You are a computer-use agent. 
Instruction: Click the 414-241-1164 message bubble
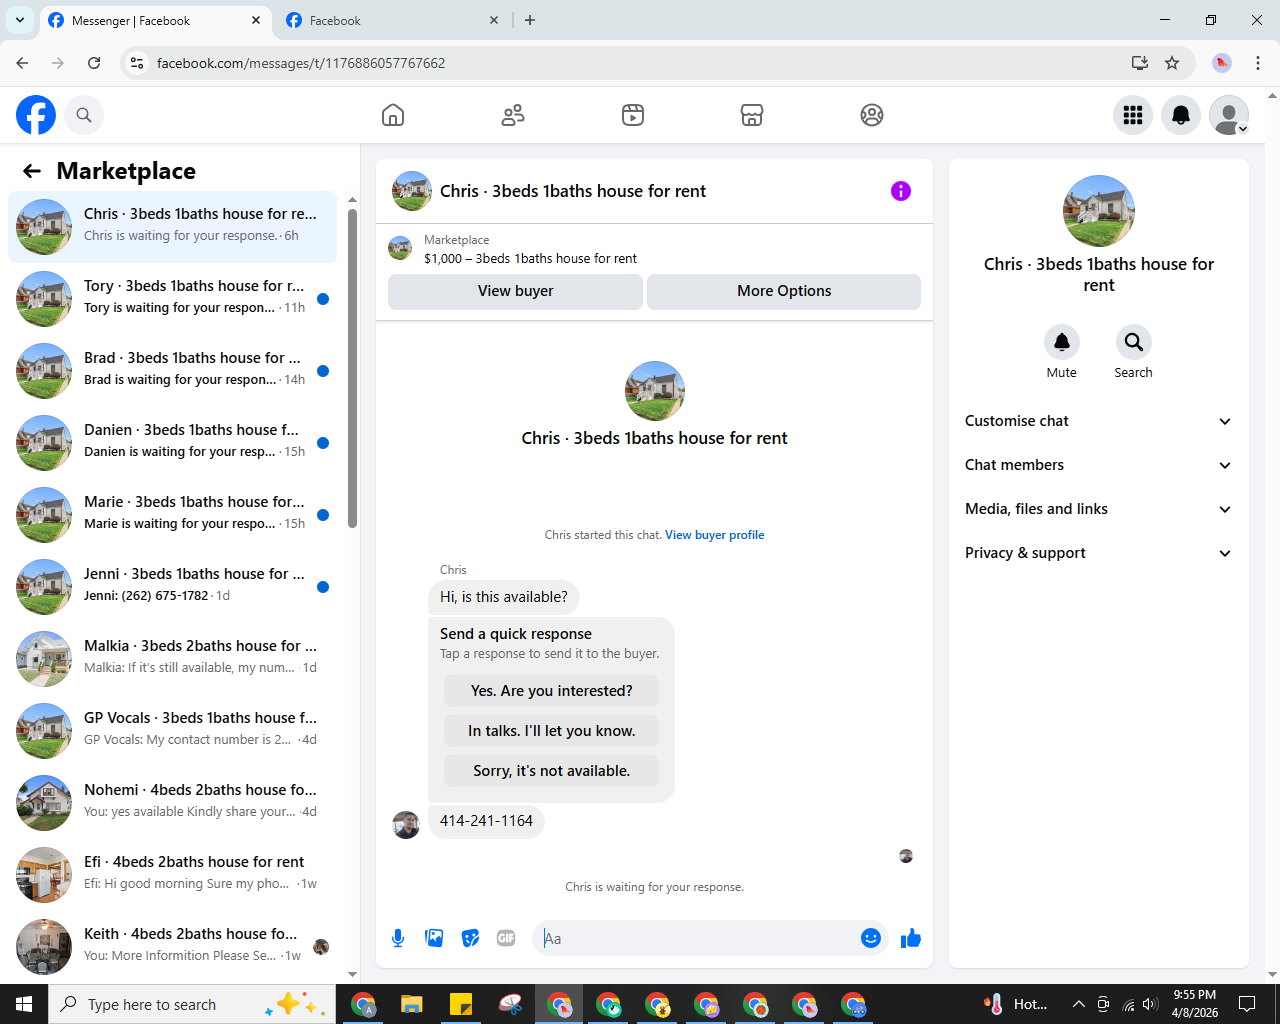(x=486, y=821)
